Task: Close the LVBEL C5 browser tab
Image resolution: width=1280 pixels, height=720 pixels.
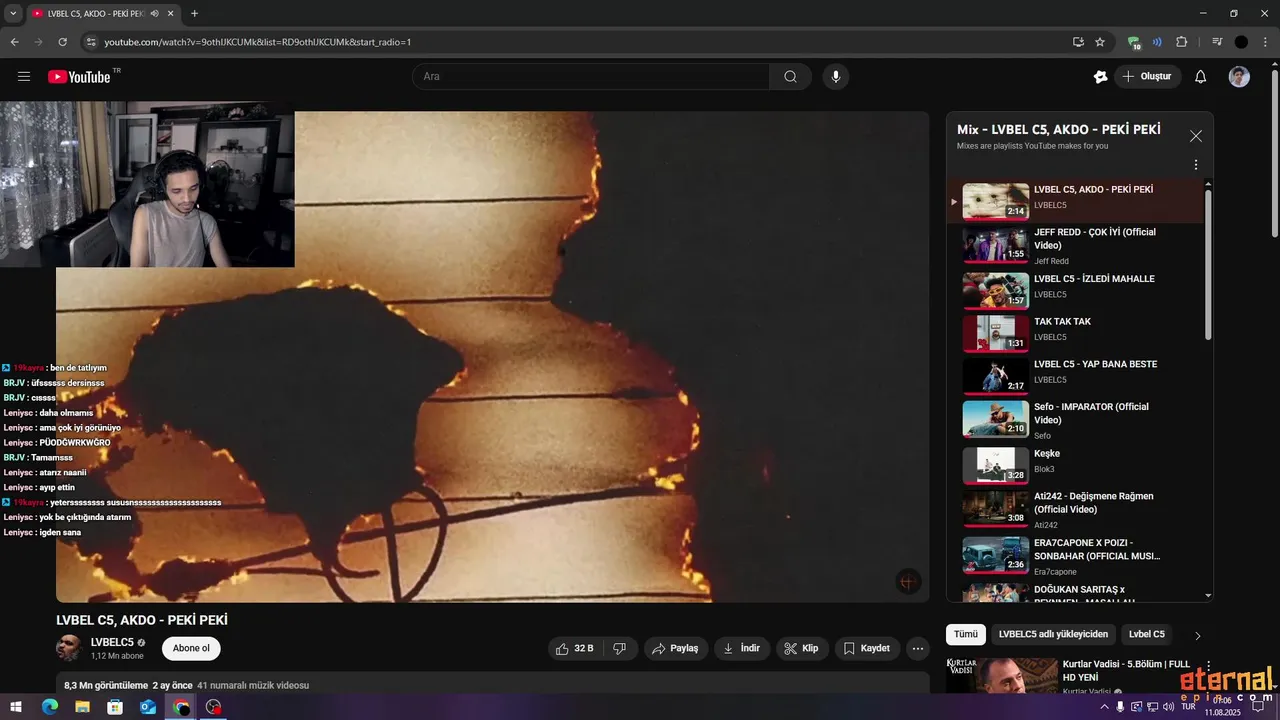Action: click(170, 14)
